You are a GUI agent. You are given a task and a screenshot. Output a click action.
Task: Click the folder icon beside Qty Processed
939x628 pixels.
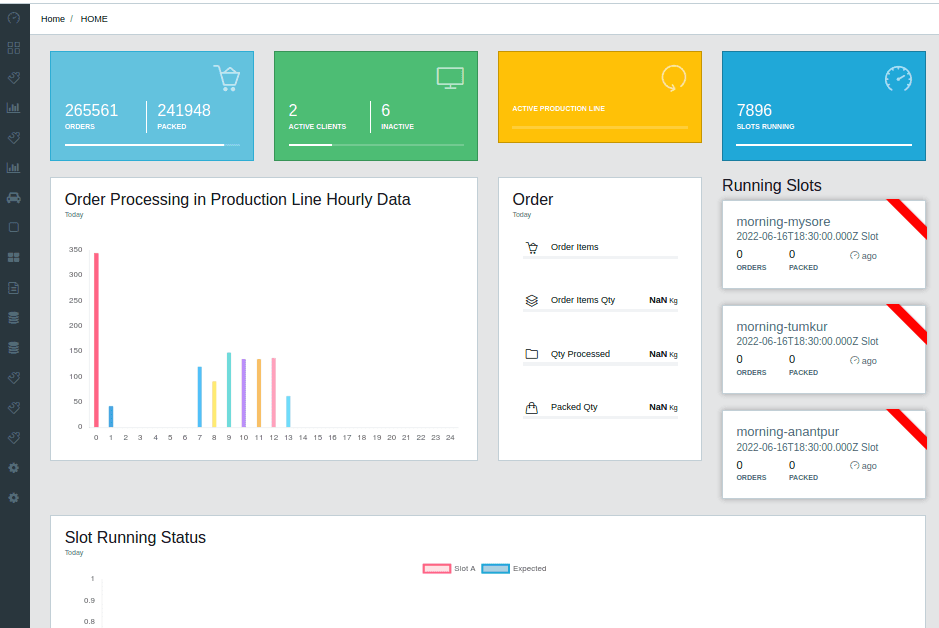tap(532, 354)
